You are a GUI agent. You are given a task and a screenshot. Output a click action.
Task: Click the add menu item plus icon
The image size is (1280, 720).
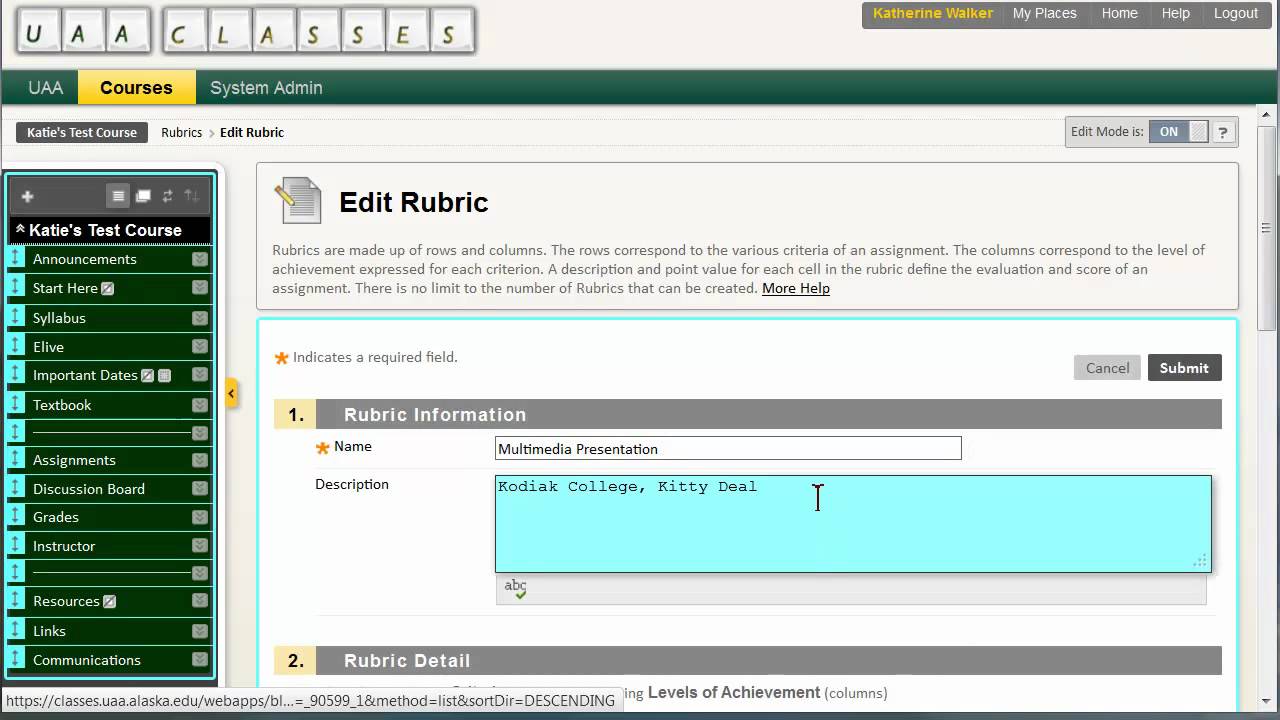[28, 197]
